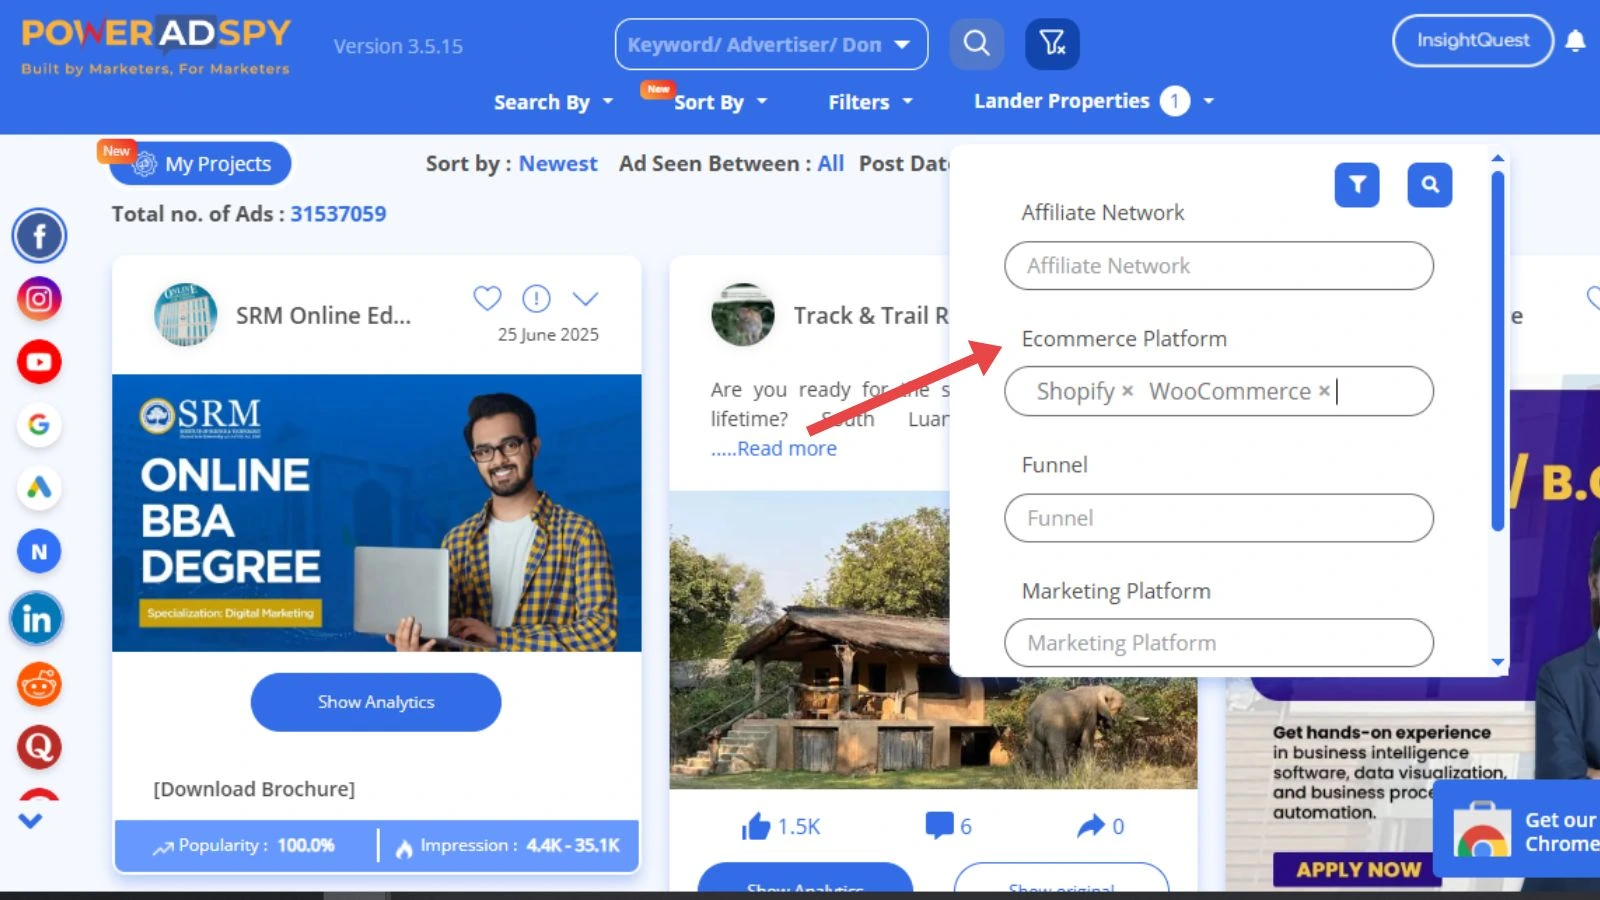Click the share arrow icon showing 0
1600x900 pixels.
coord(1091,826)
